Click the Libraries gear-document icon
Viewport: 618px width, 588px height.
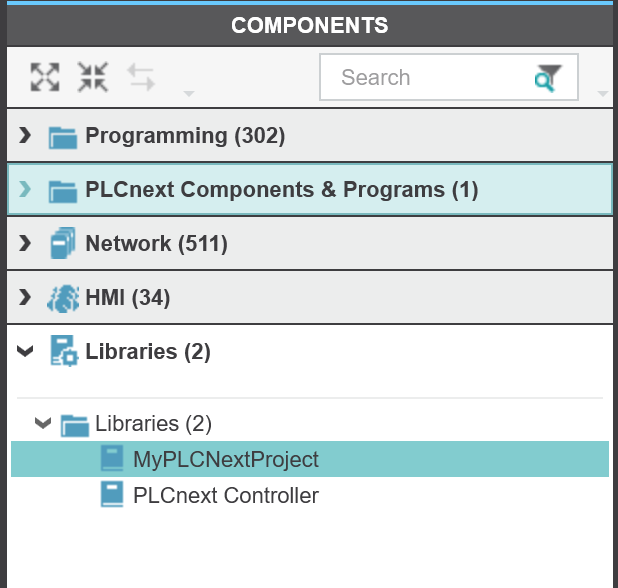[63, 352]
